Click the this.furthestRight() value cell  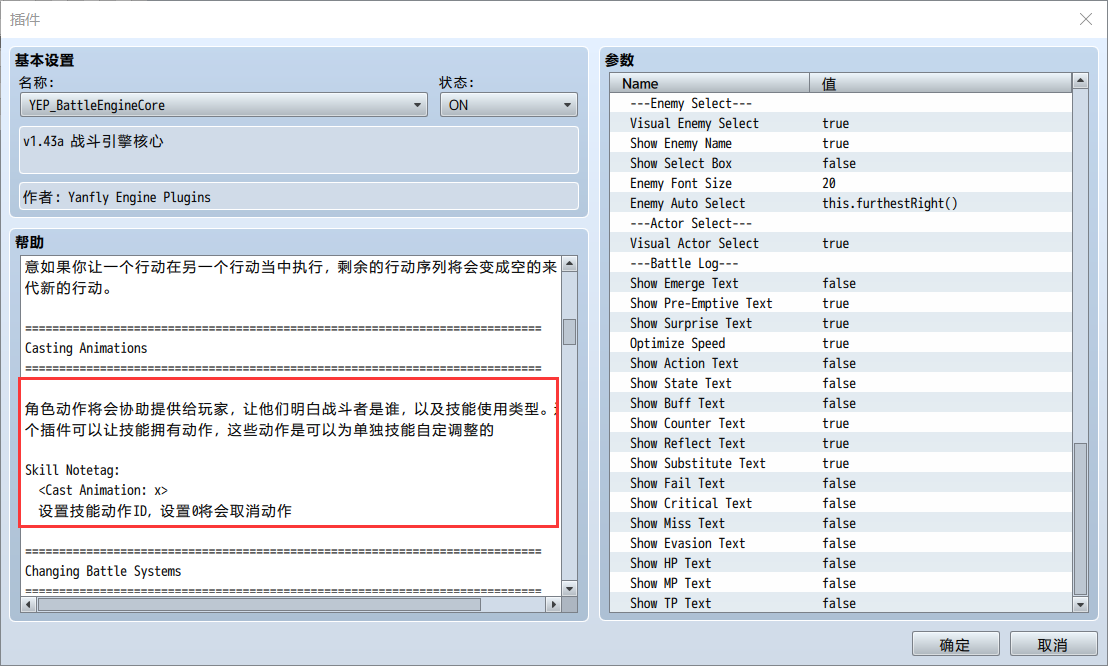point(890,204)
